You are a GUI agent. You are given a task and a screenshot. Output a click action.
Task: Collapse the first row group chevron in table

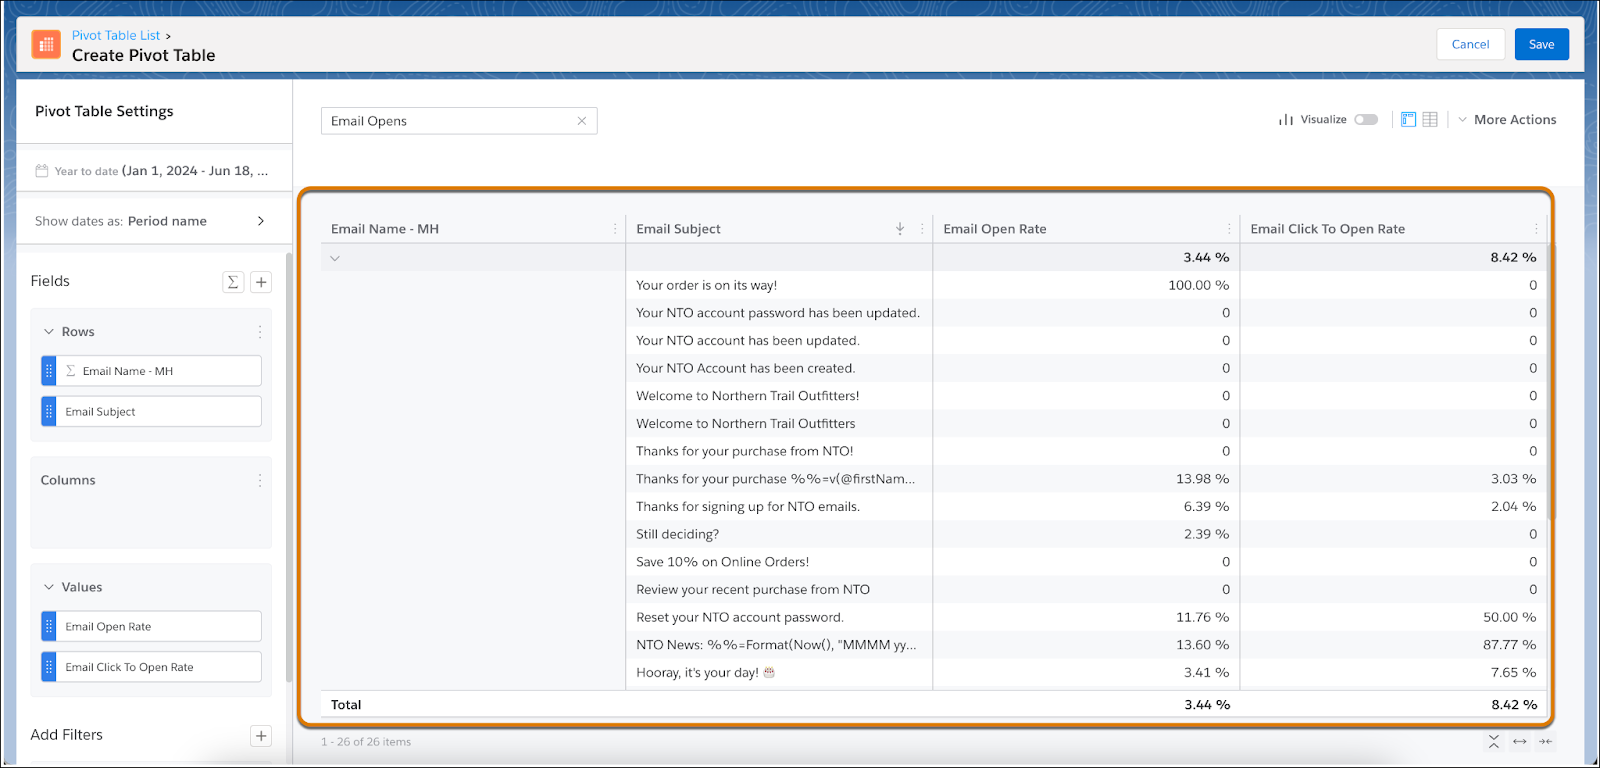coord(335,258)
